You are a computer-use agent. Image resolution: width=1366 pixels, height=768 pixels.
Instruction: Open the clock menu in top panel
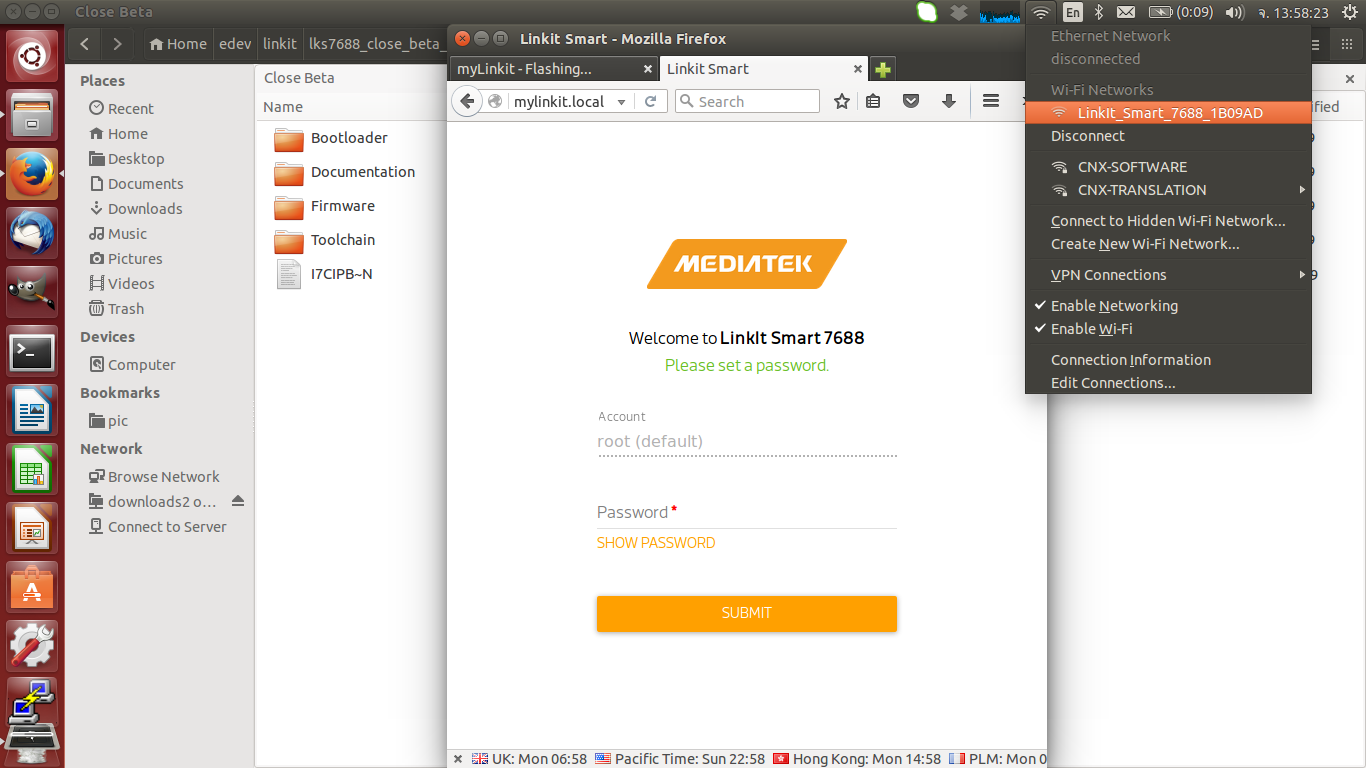click(x=1292, y=12)
